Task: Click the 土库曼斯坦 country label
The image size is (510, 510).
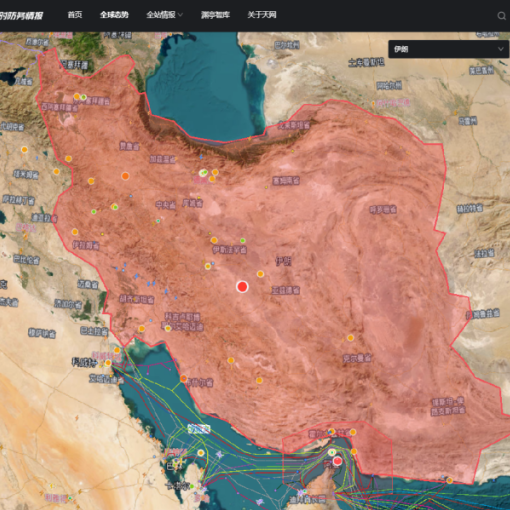Action: [366, 62]
